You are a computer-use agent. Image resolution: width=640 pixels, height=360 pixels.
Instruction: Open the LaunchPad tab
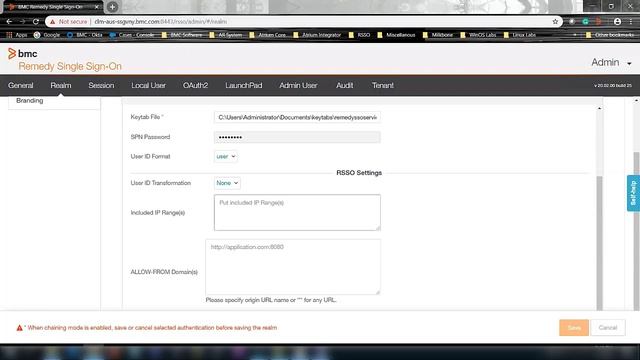coord(244,85)
